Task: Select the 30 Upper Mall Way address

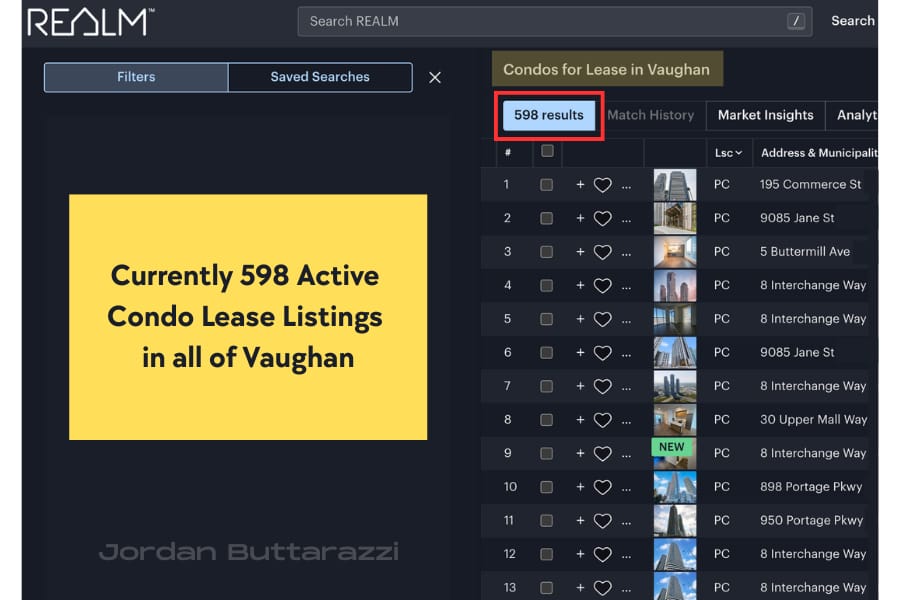Action: click(813, 420)
